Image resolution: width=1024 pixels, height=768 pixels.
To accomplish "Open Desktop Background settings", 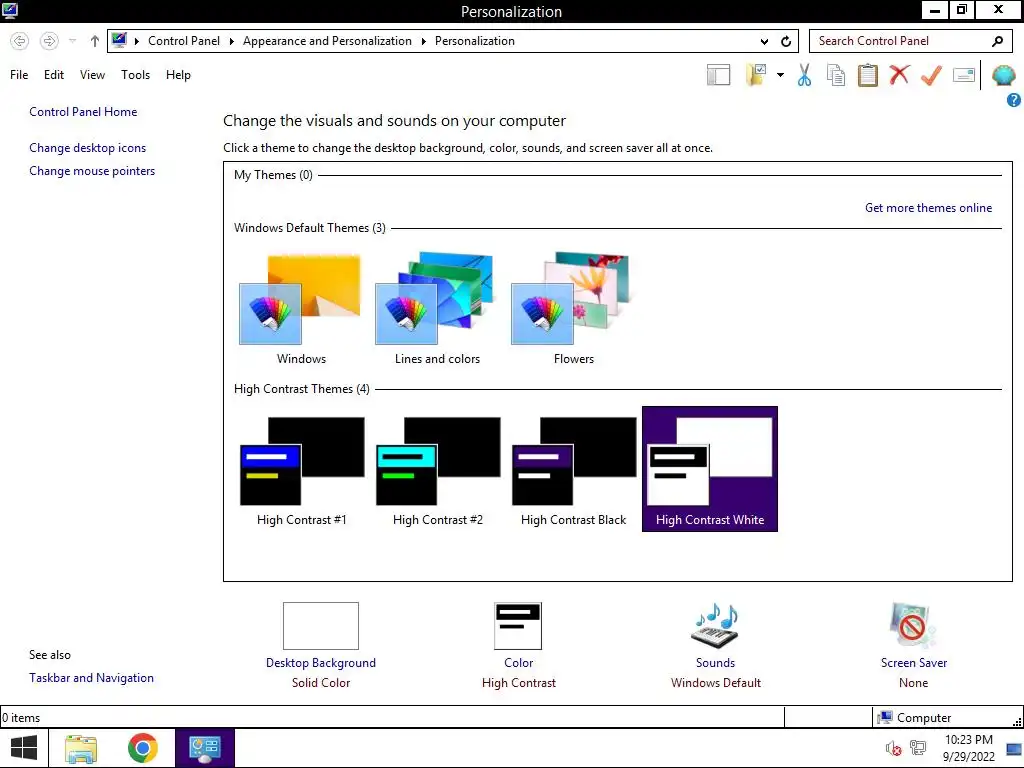I will point(321,645).
